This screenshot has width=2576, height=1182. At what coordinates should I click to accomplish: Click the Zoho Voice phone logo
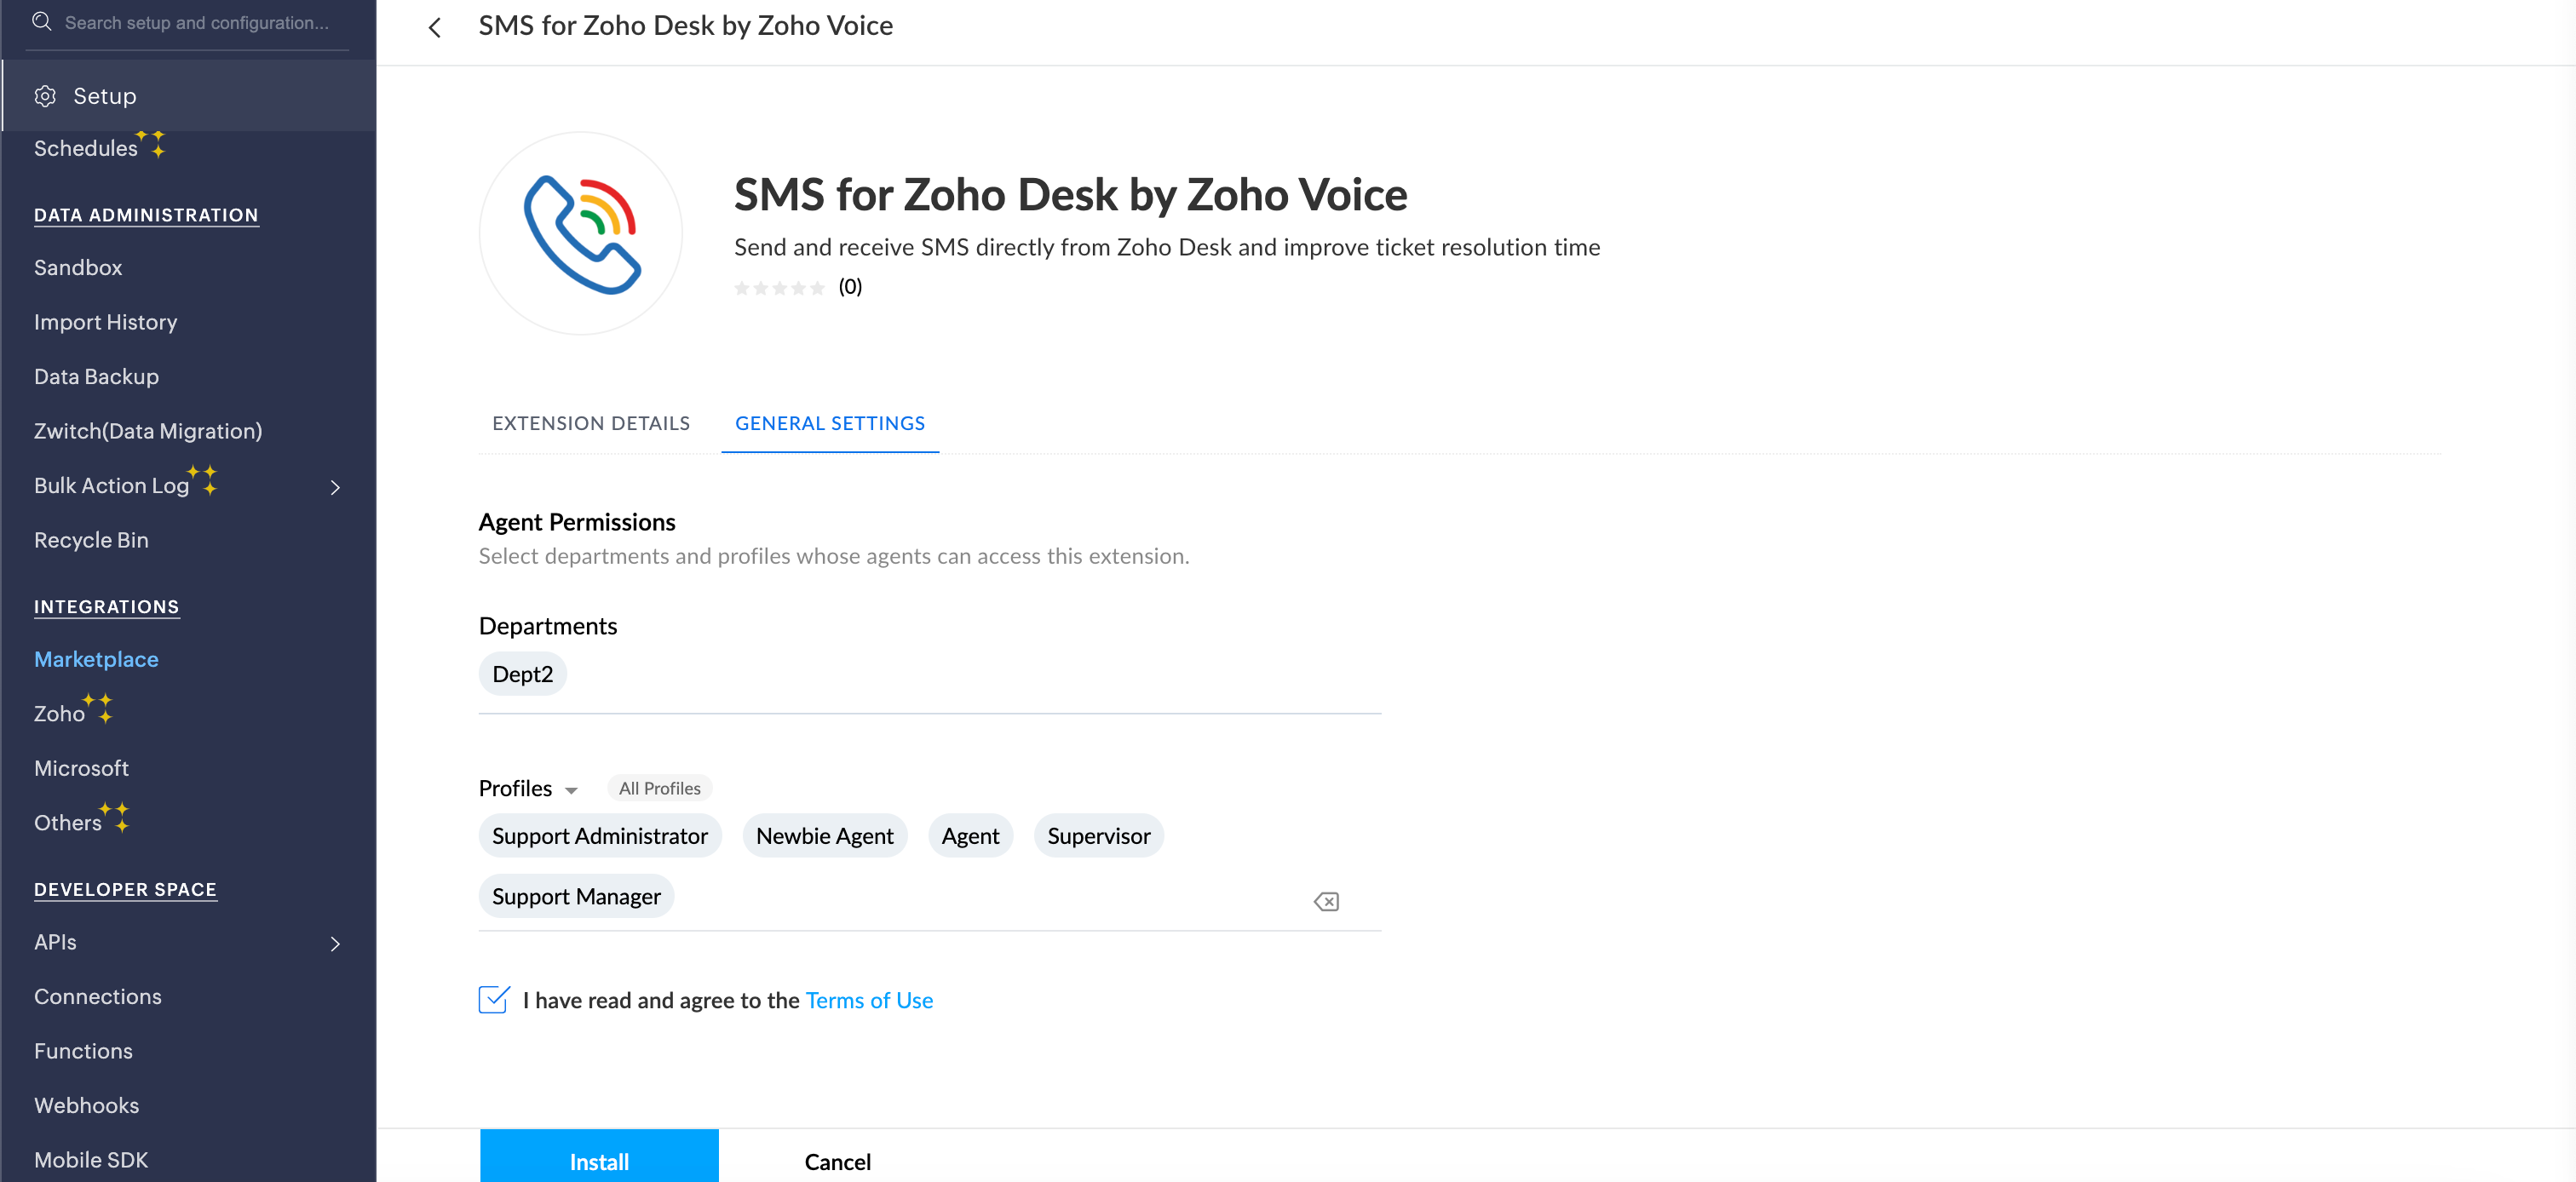[581, 233]
